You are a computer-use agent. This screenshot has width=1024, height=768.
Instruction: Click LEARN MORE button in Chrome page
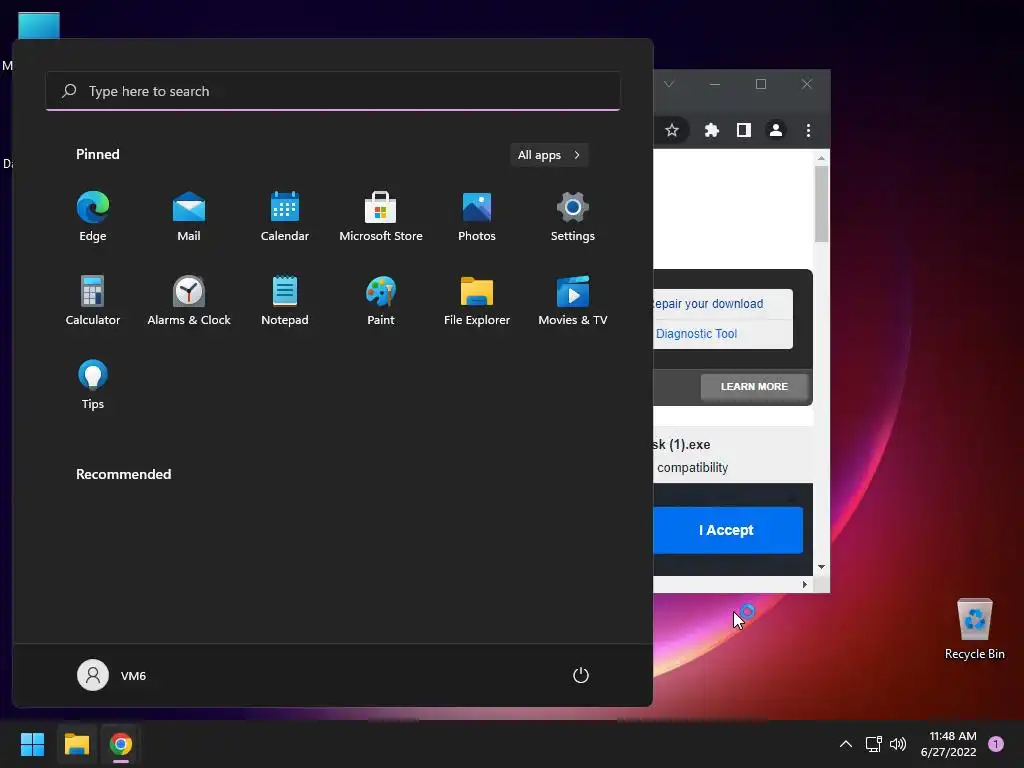754,387
